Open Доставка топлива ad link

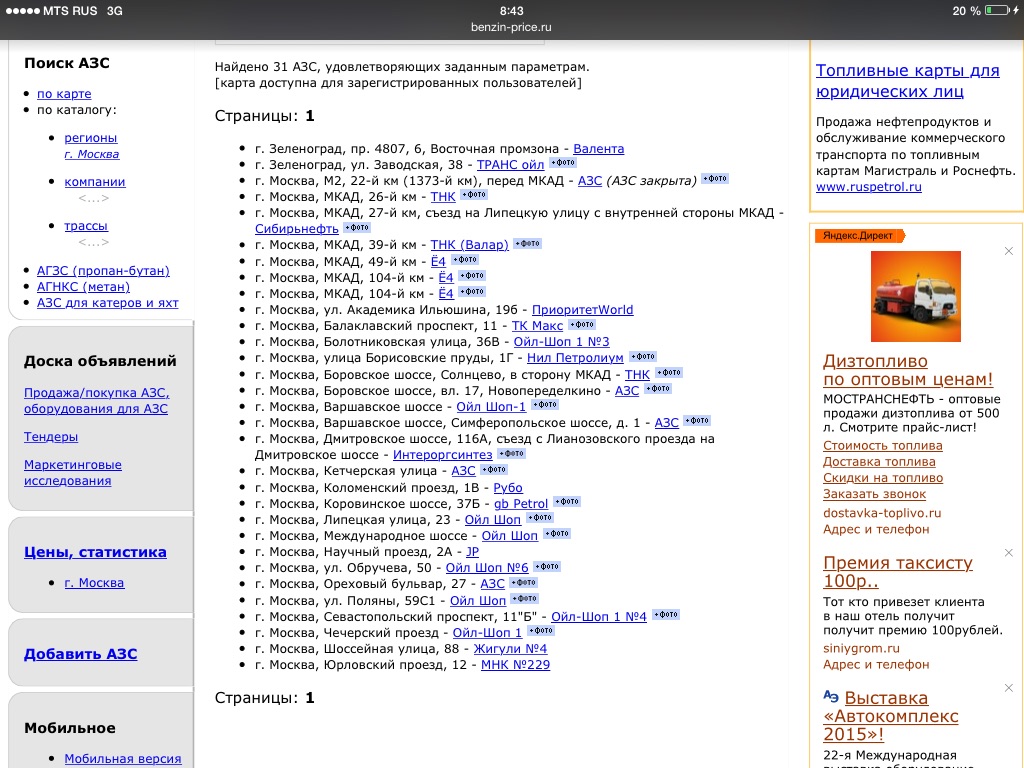(879, 462)
